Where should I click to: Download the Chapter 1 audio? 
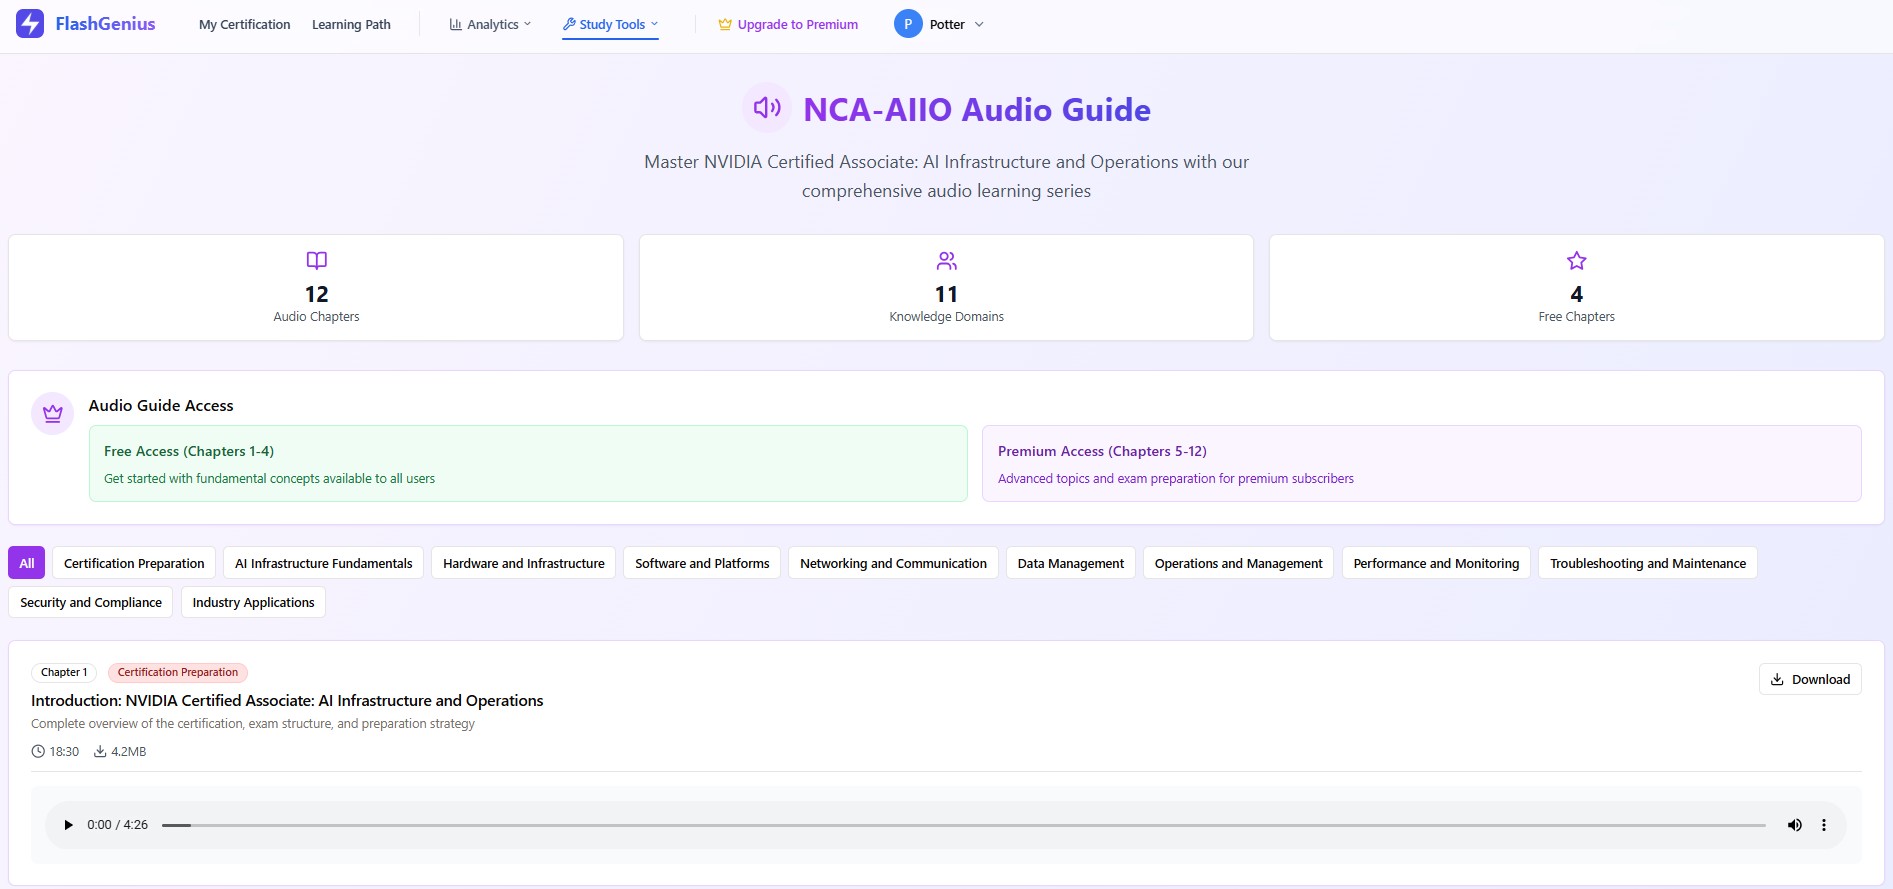[1810, 679]
